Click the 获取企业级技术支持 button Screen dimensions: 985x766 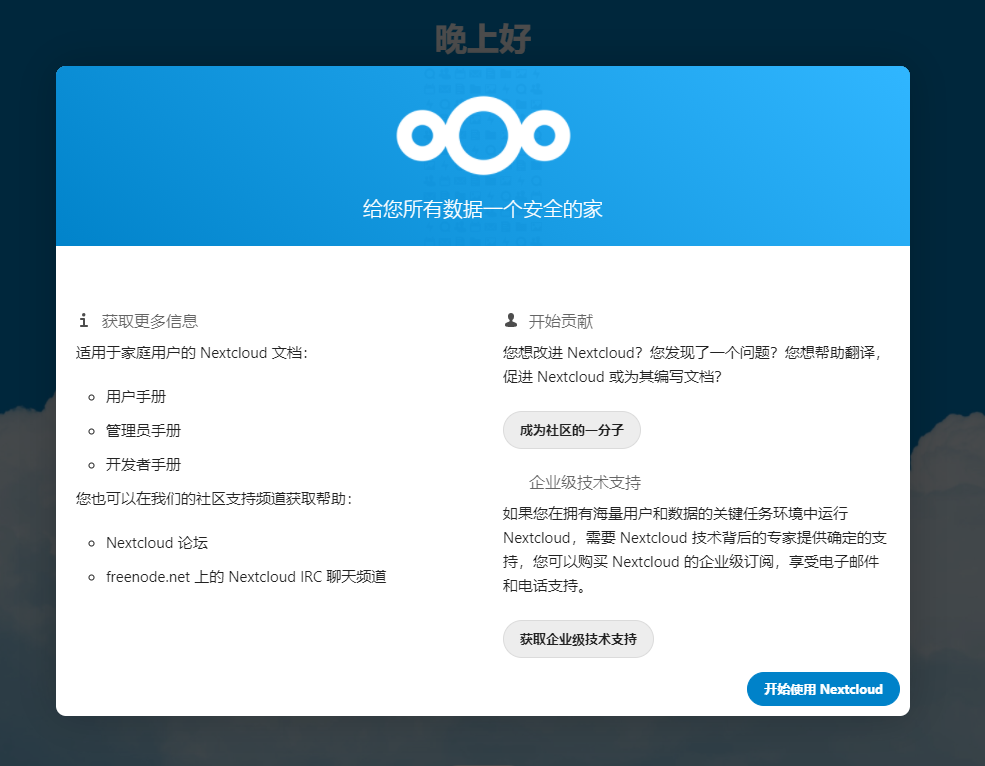578,639
